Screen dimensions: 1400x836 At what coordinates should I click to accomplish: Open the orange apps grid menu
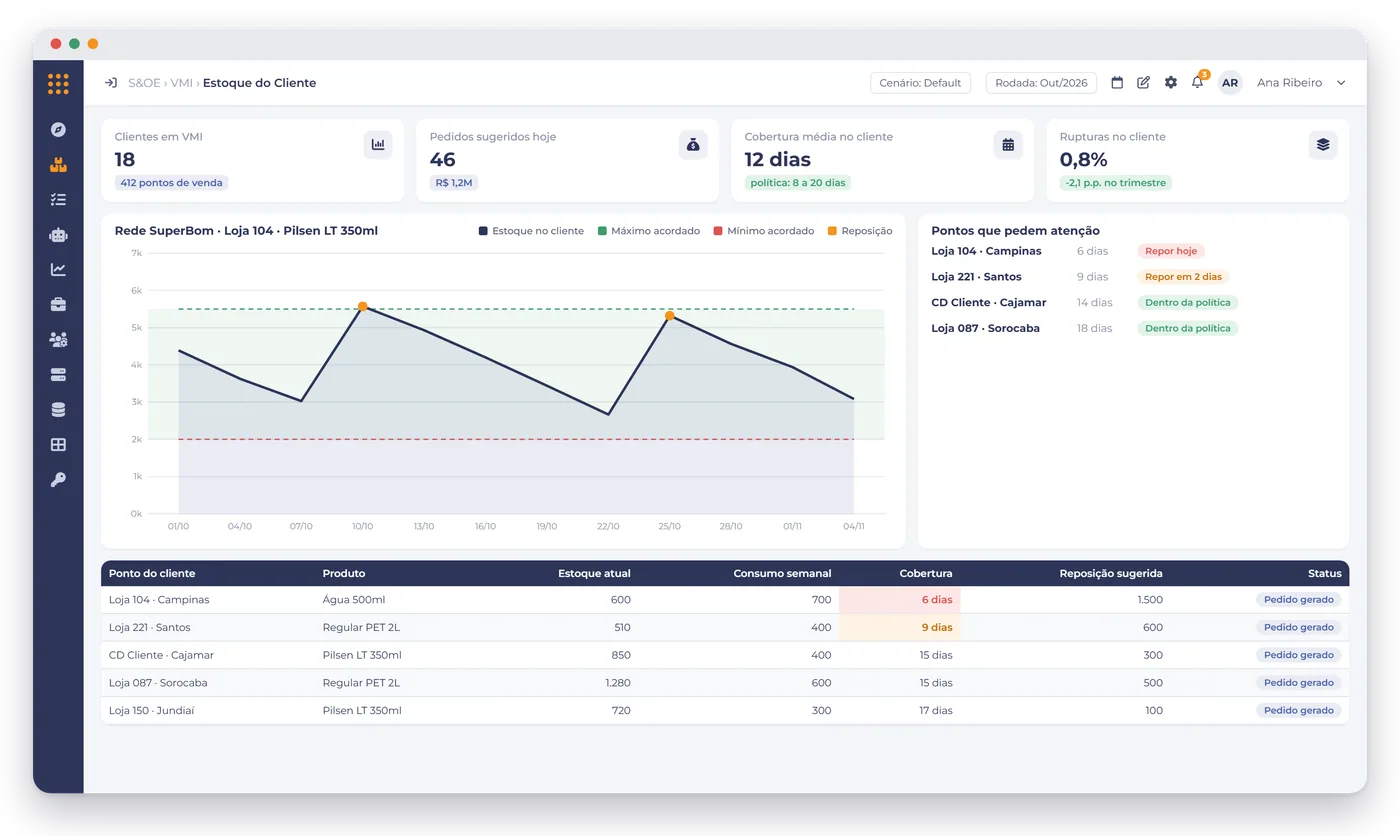58,84
